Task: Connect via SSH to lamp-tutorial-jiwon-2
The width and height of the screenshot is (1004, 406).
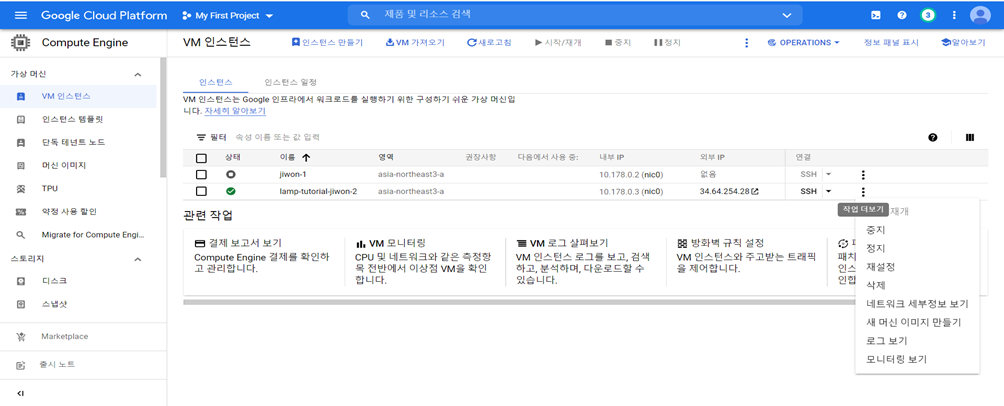Action: (809, 191)
